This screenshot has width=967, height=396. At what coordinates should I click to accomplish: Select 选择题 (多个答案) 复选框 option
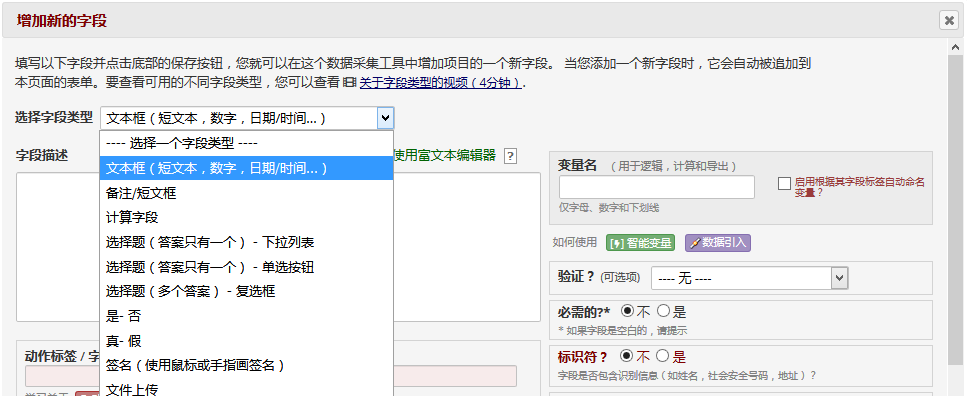click(x=246, y=291)
